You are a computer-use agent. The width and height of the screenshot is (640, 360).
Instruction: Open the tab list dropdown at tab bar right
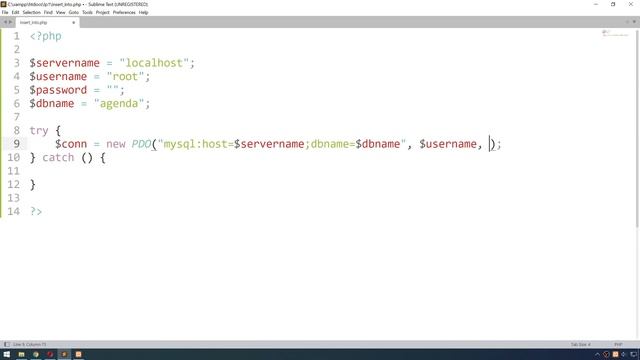[x=634, y=22]
